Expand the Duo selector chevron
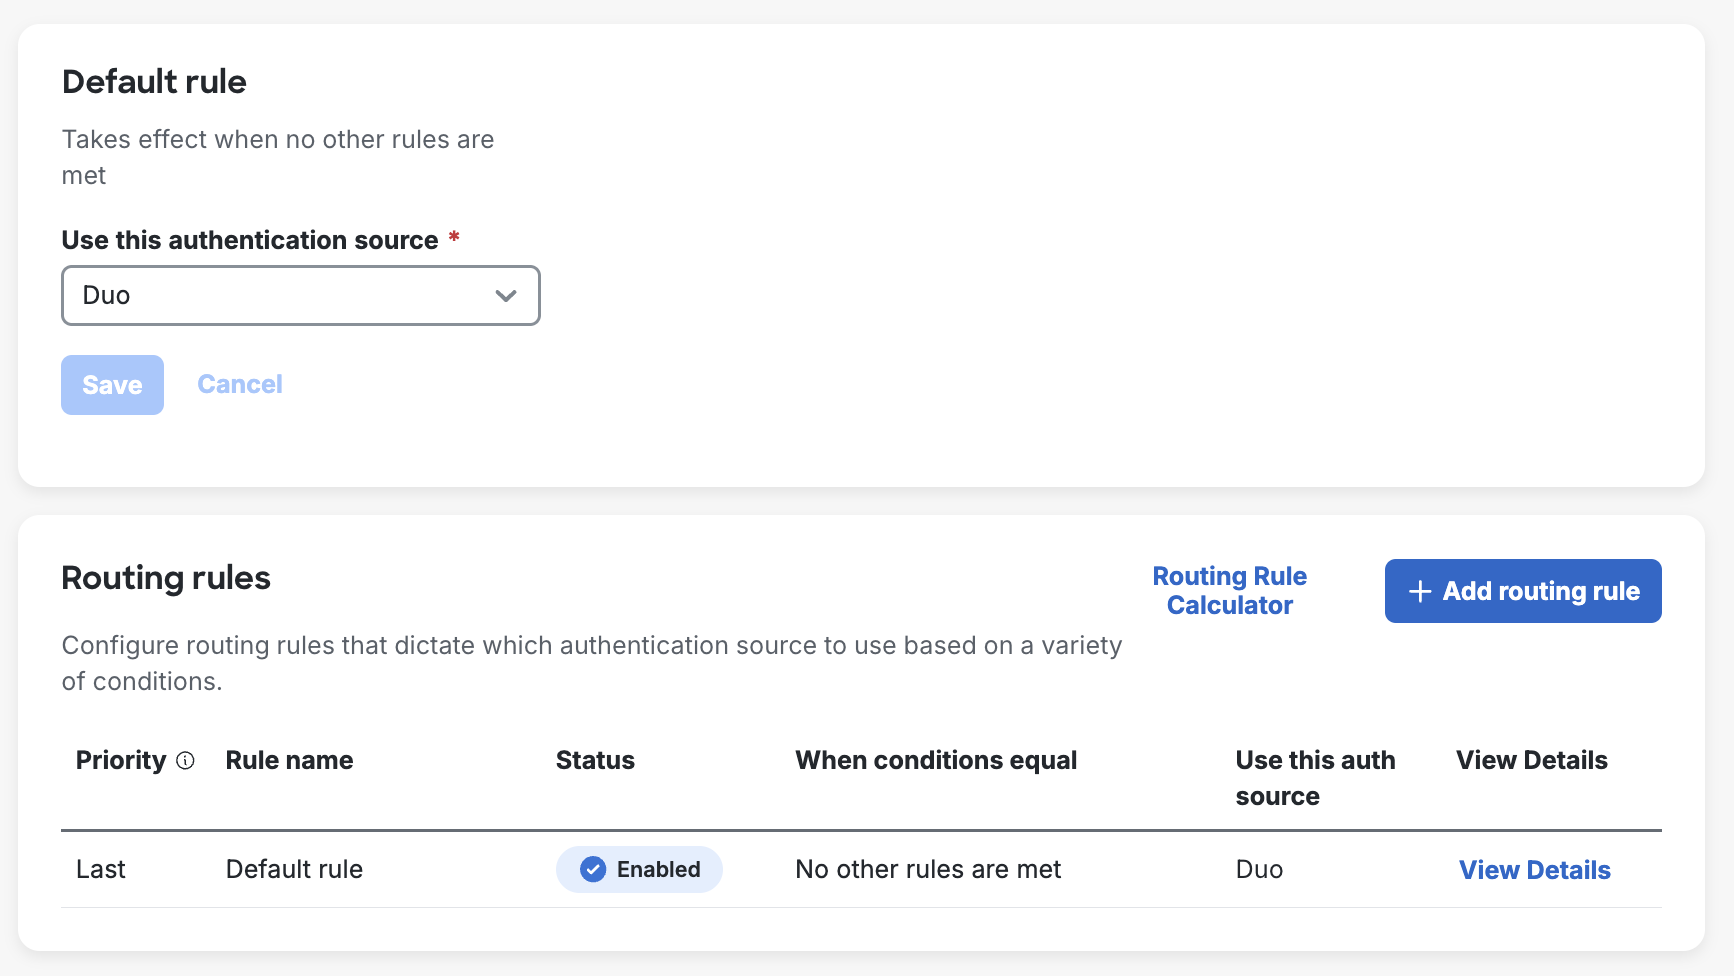The image size is (1734, 976). click(506, 295)
